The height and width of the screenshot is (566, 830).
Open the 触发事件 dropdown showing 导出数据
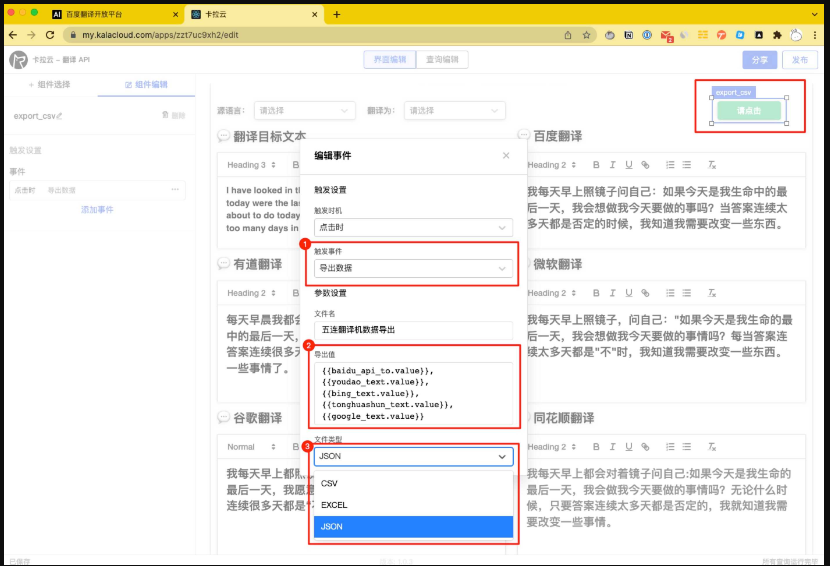point(413,268)
